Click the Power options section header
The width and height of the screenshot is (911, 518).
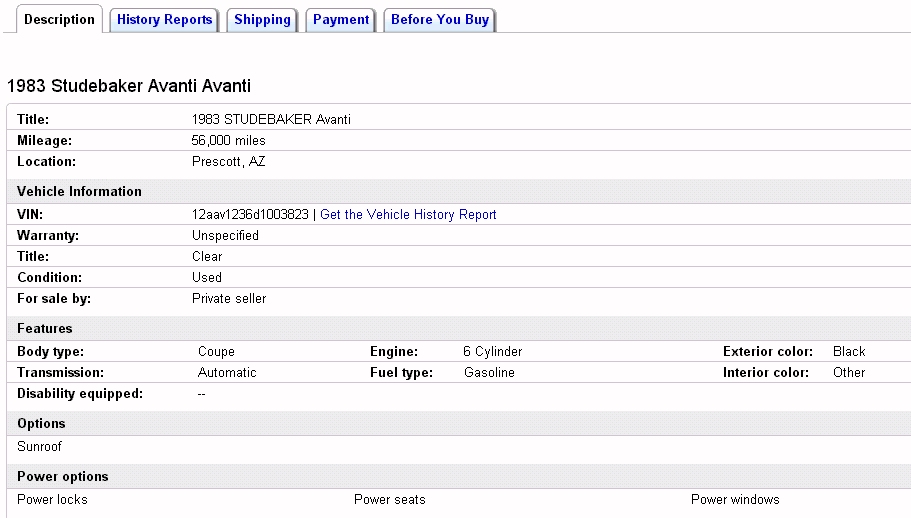[x=62, y=477]
